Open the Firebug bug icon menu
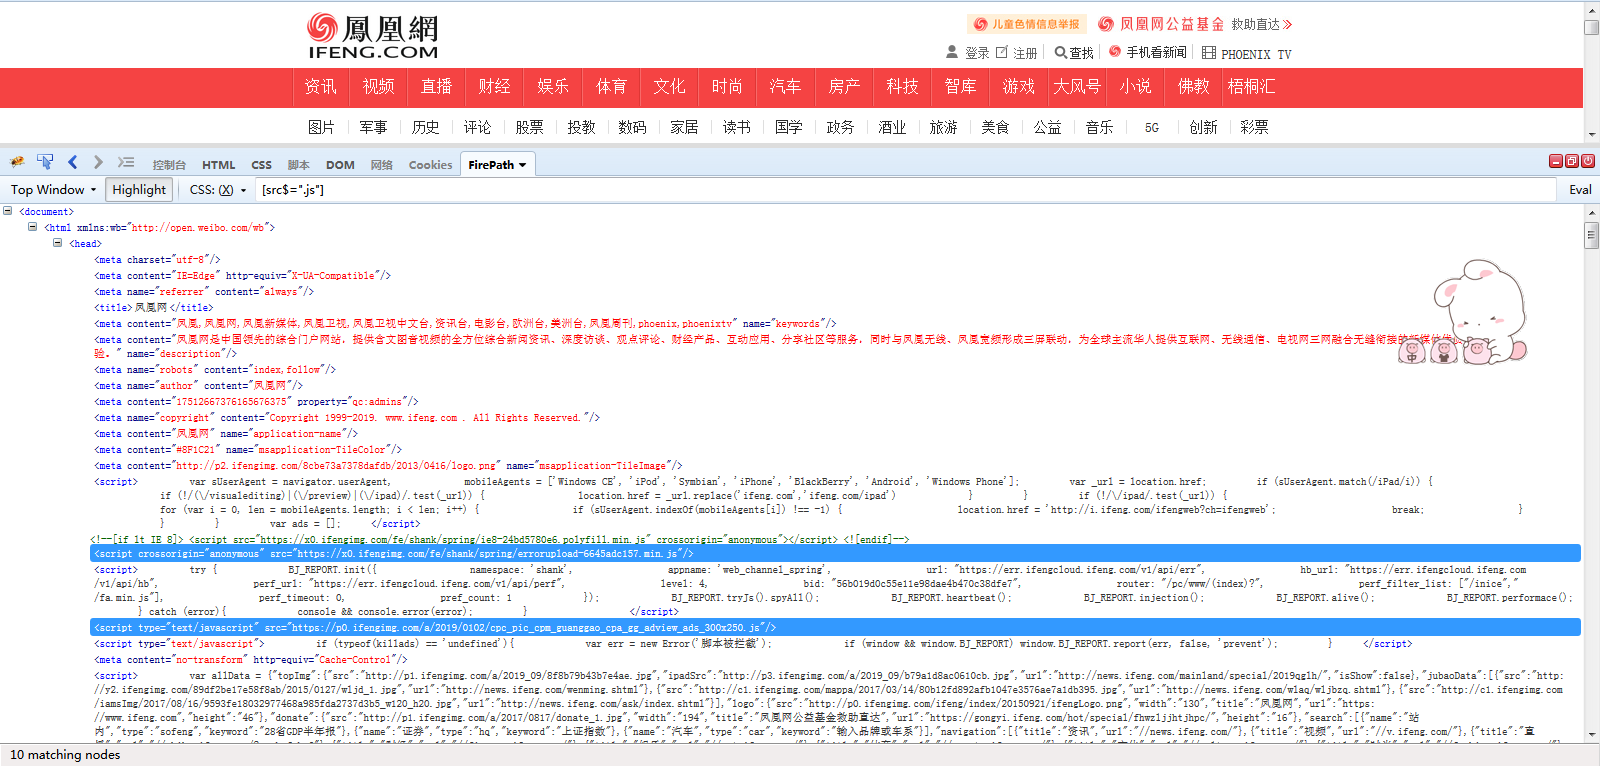 click(17, 162)
